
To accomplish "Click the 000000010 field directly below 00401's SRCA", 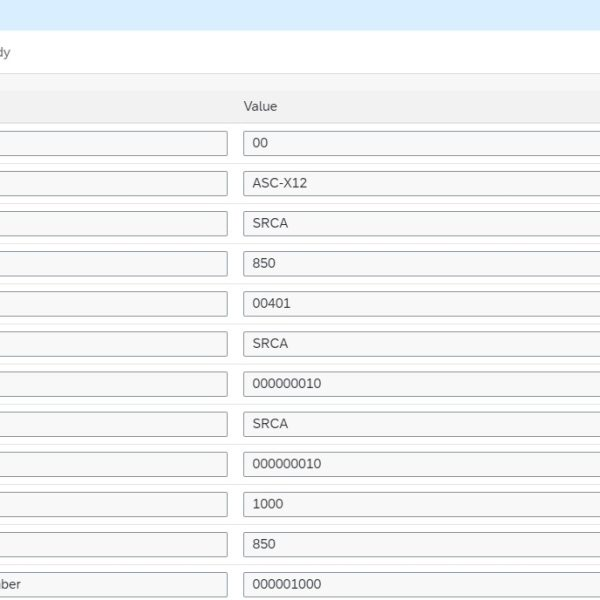I will tap(420, 383).
